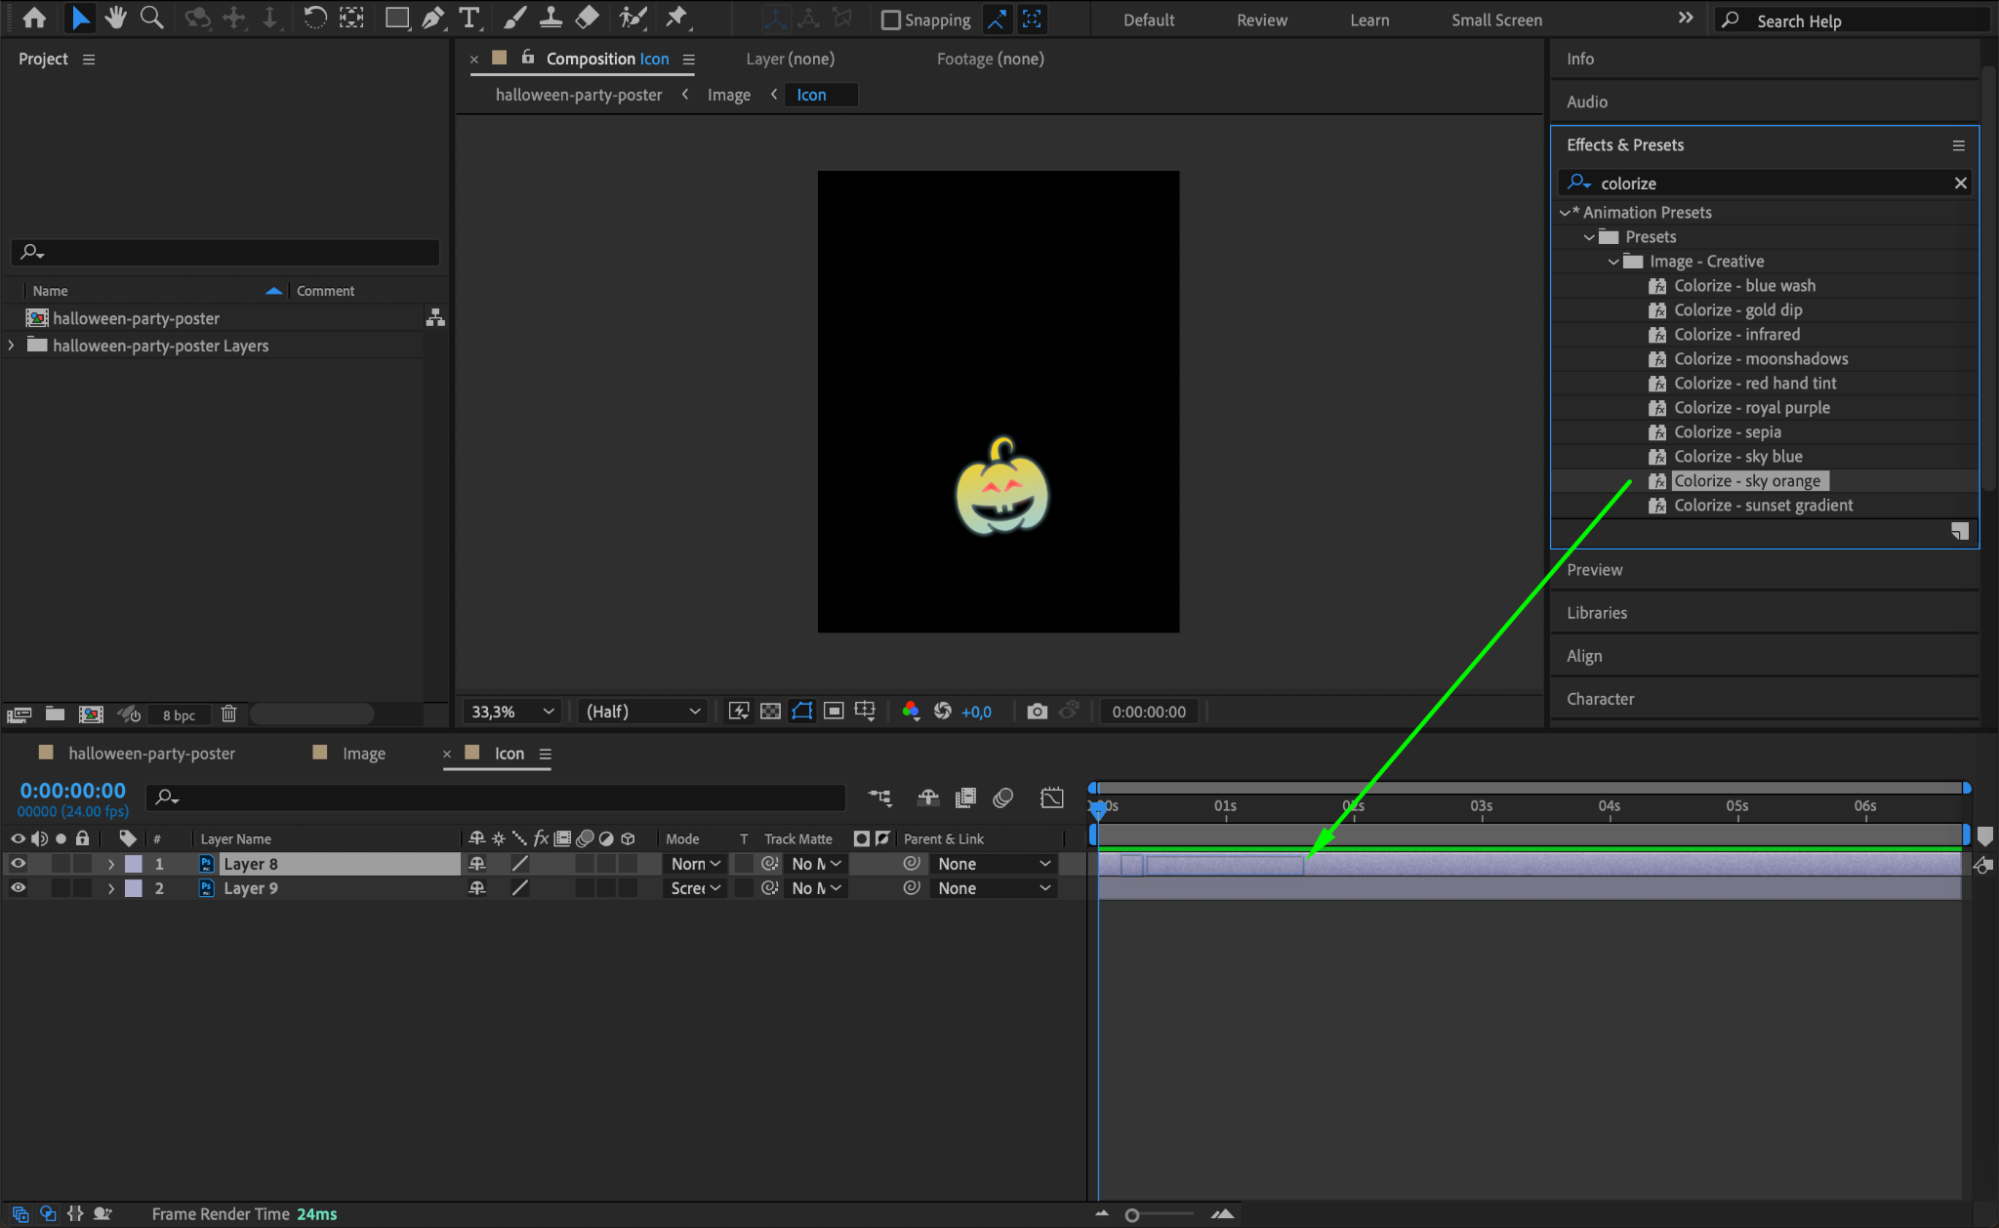
Task: Select the Type tool
Action: tap(469, 17)
